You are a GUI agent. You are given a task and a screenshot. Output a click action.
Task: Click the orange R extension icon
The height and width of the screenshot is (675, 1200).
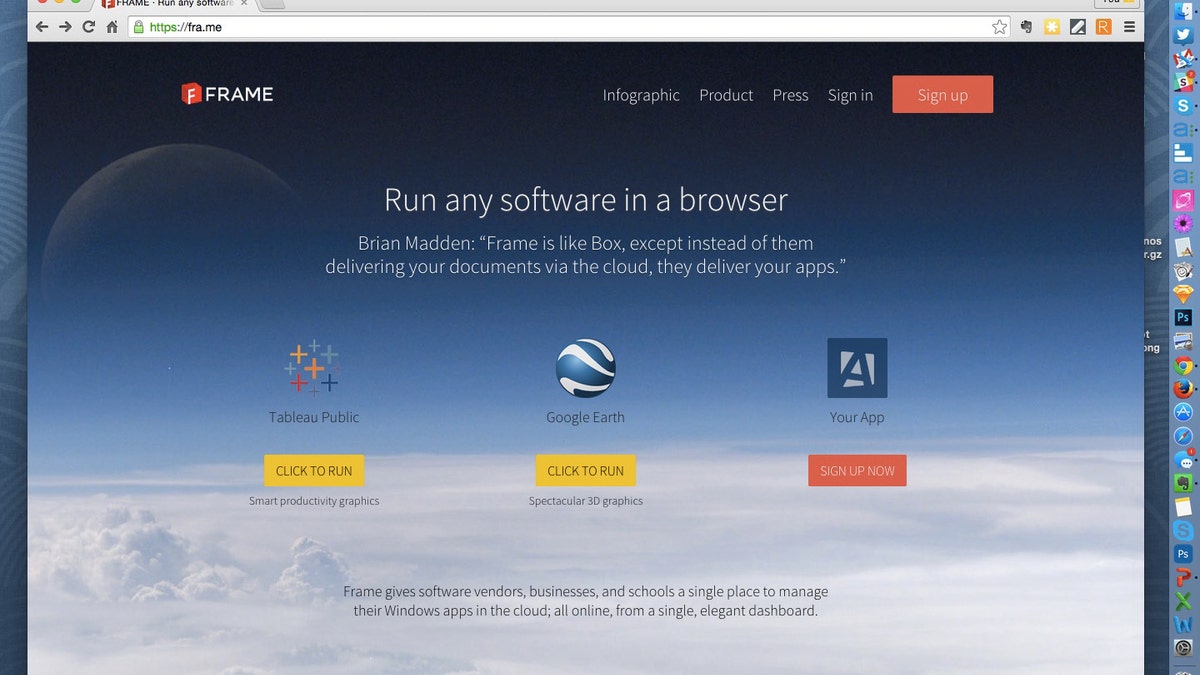pyautogui.click(x=1104, y=27)
